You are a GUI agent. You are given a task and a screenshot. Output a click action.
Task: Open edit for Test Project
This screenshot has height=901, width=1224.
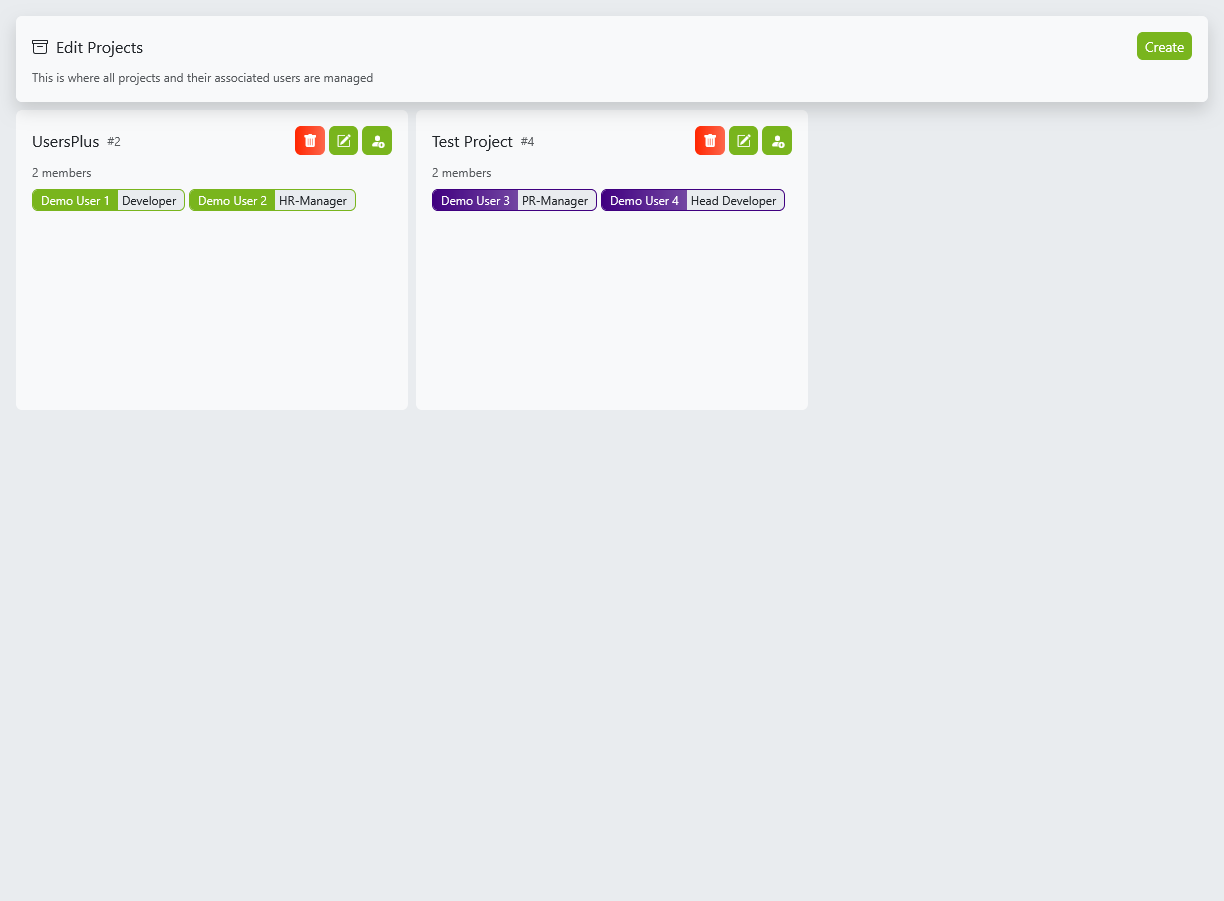[x=743, y=141]
